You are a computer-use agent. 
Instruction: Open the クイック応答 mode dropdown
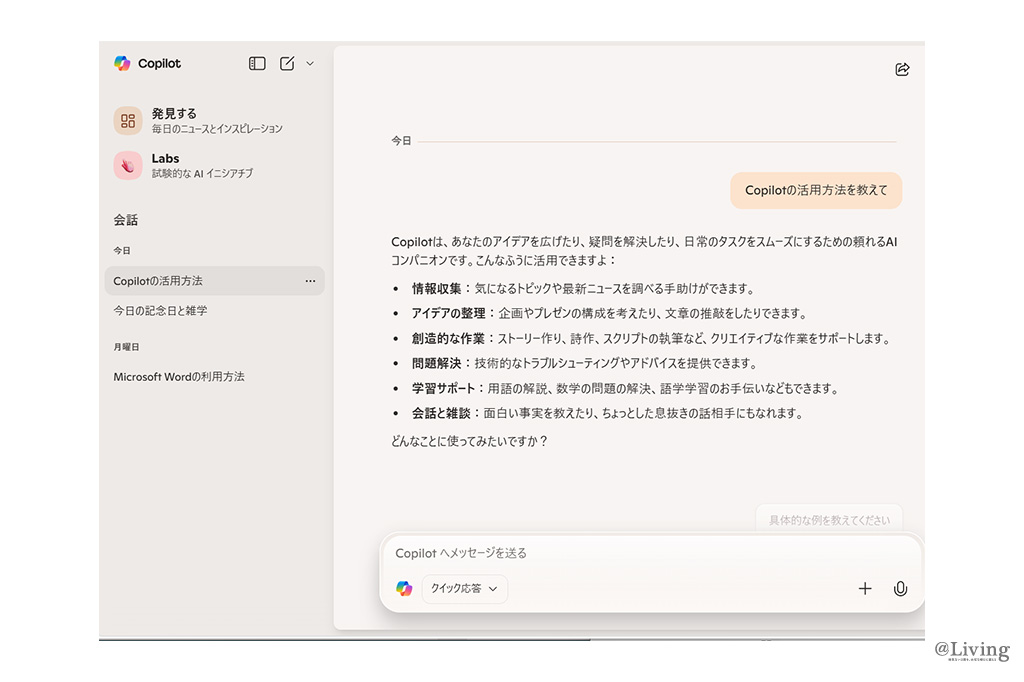[x=464, y=589]
